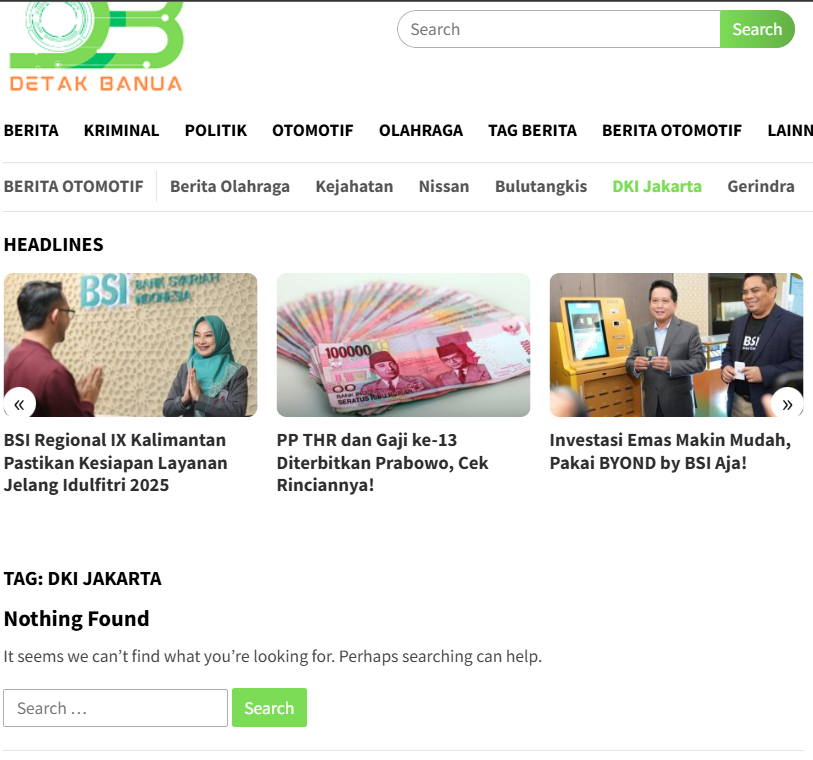Open the POLITIK menu item
Screen dimensions: 813x760
click(216, 130)
